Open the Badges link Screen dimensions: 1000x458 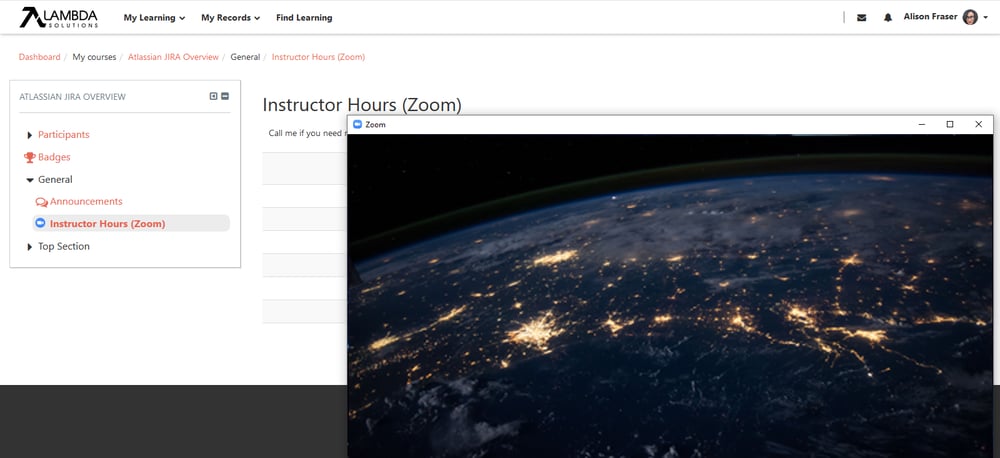coord(54,157)
